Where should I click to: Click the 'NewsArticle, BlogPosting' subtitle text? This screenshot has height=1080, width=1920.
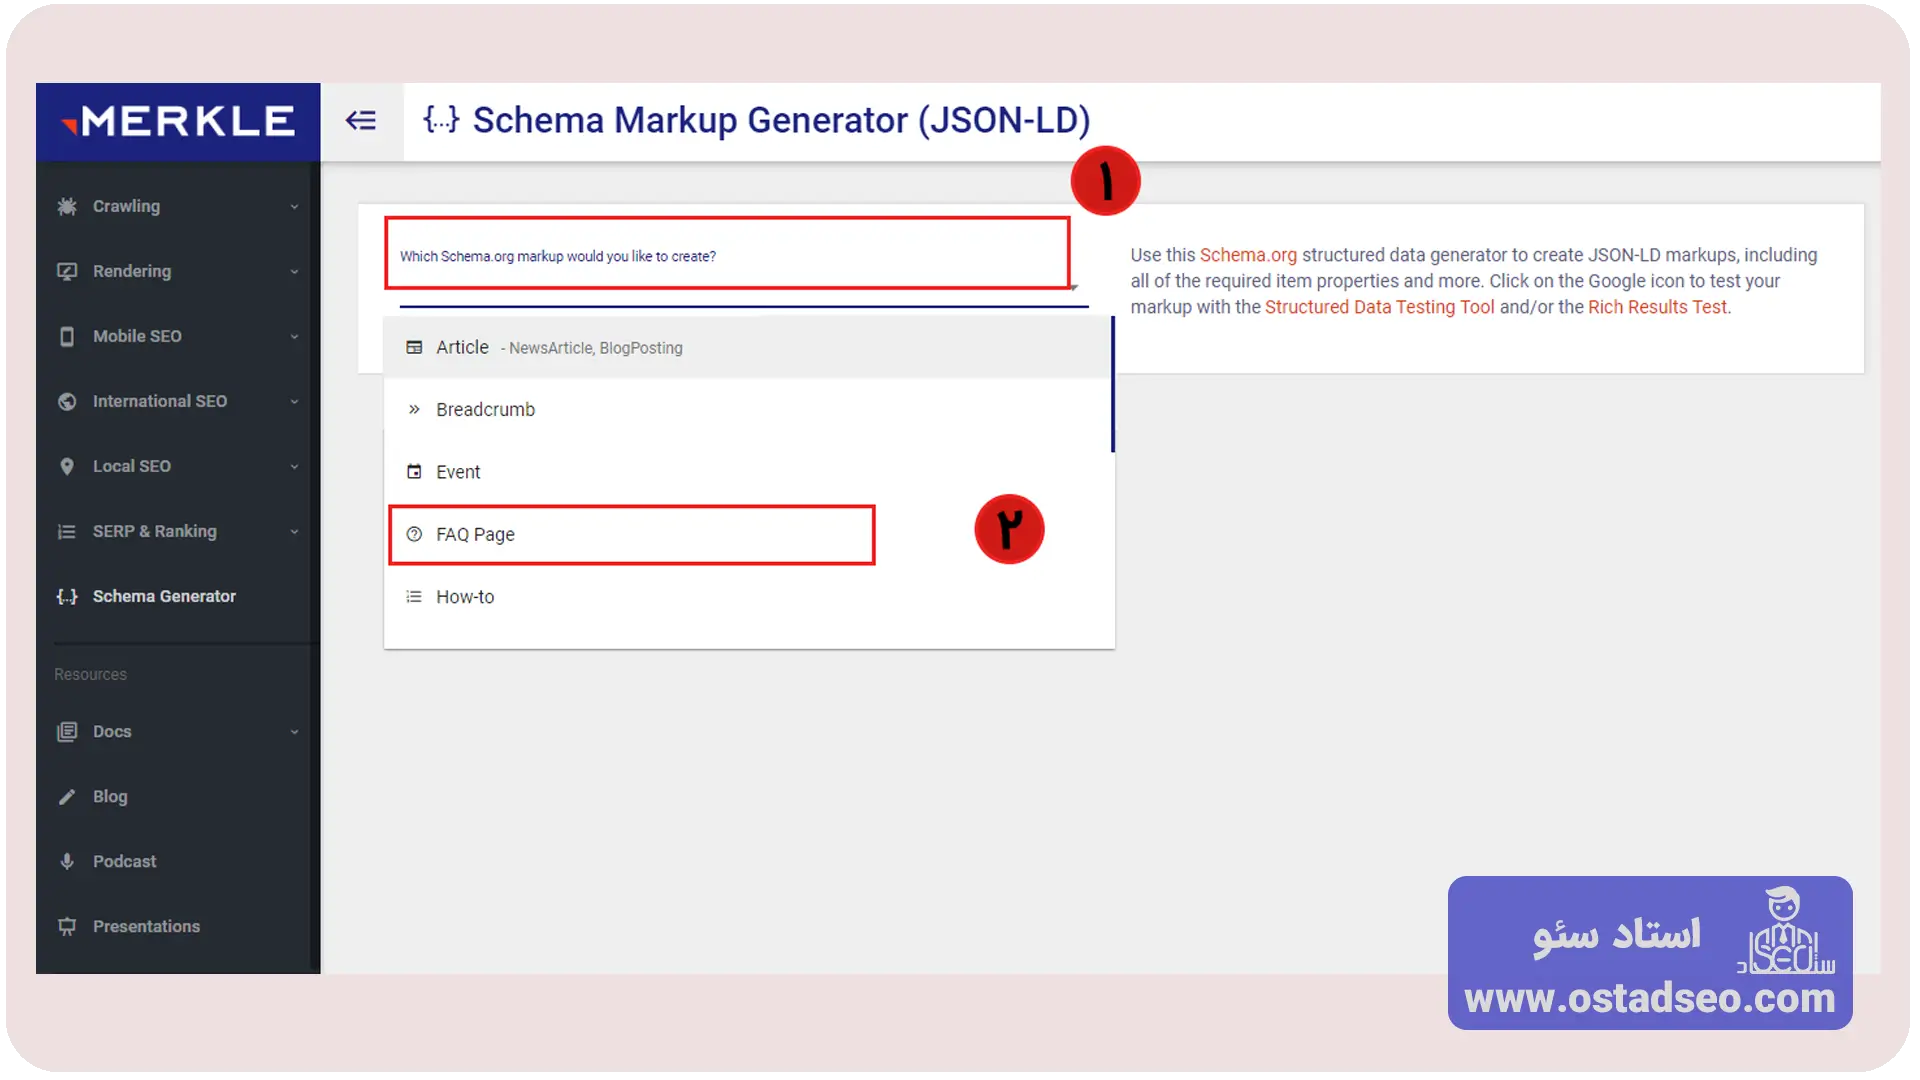tap(596, 348)
